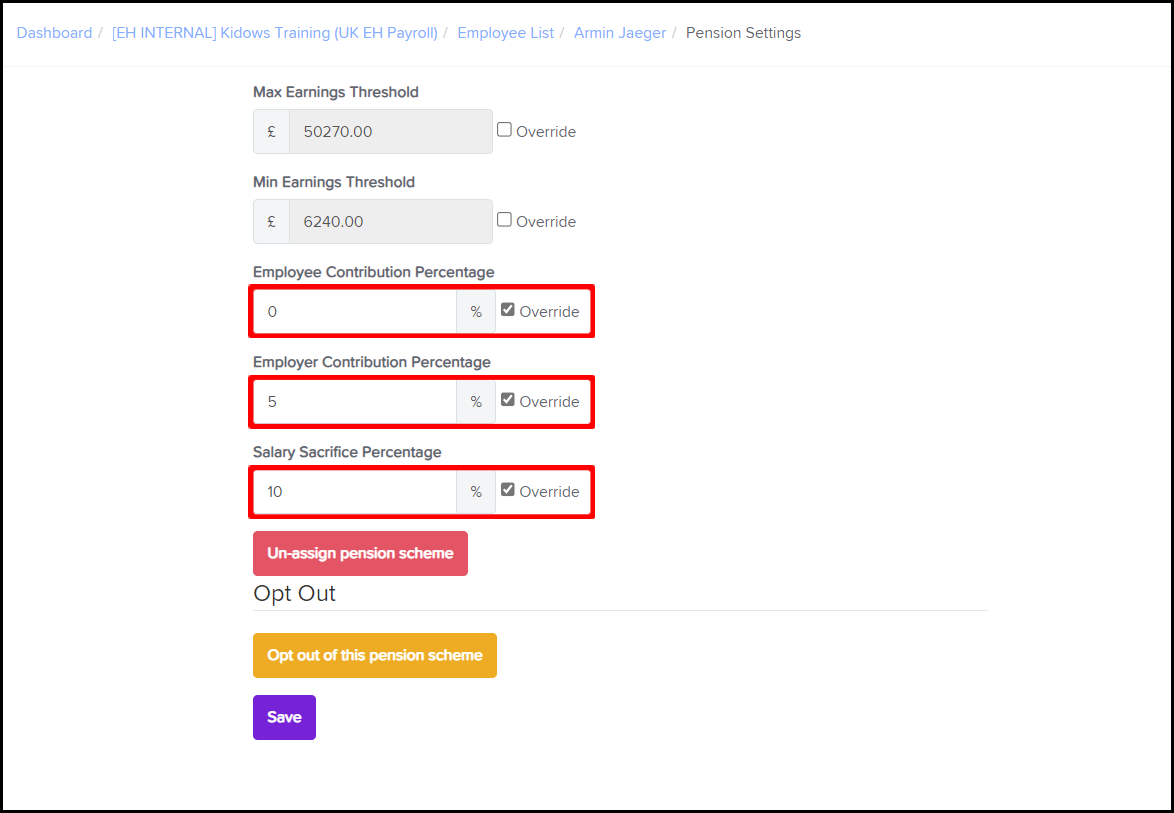Image resolution: width=1174 pixels, height=813 pixels.
Task: Click Opt out of this pension scheme
Action: (x=375, y=656)
